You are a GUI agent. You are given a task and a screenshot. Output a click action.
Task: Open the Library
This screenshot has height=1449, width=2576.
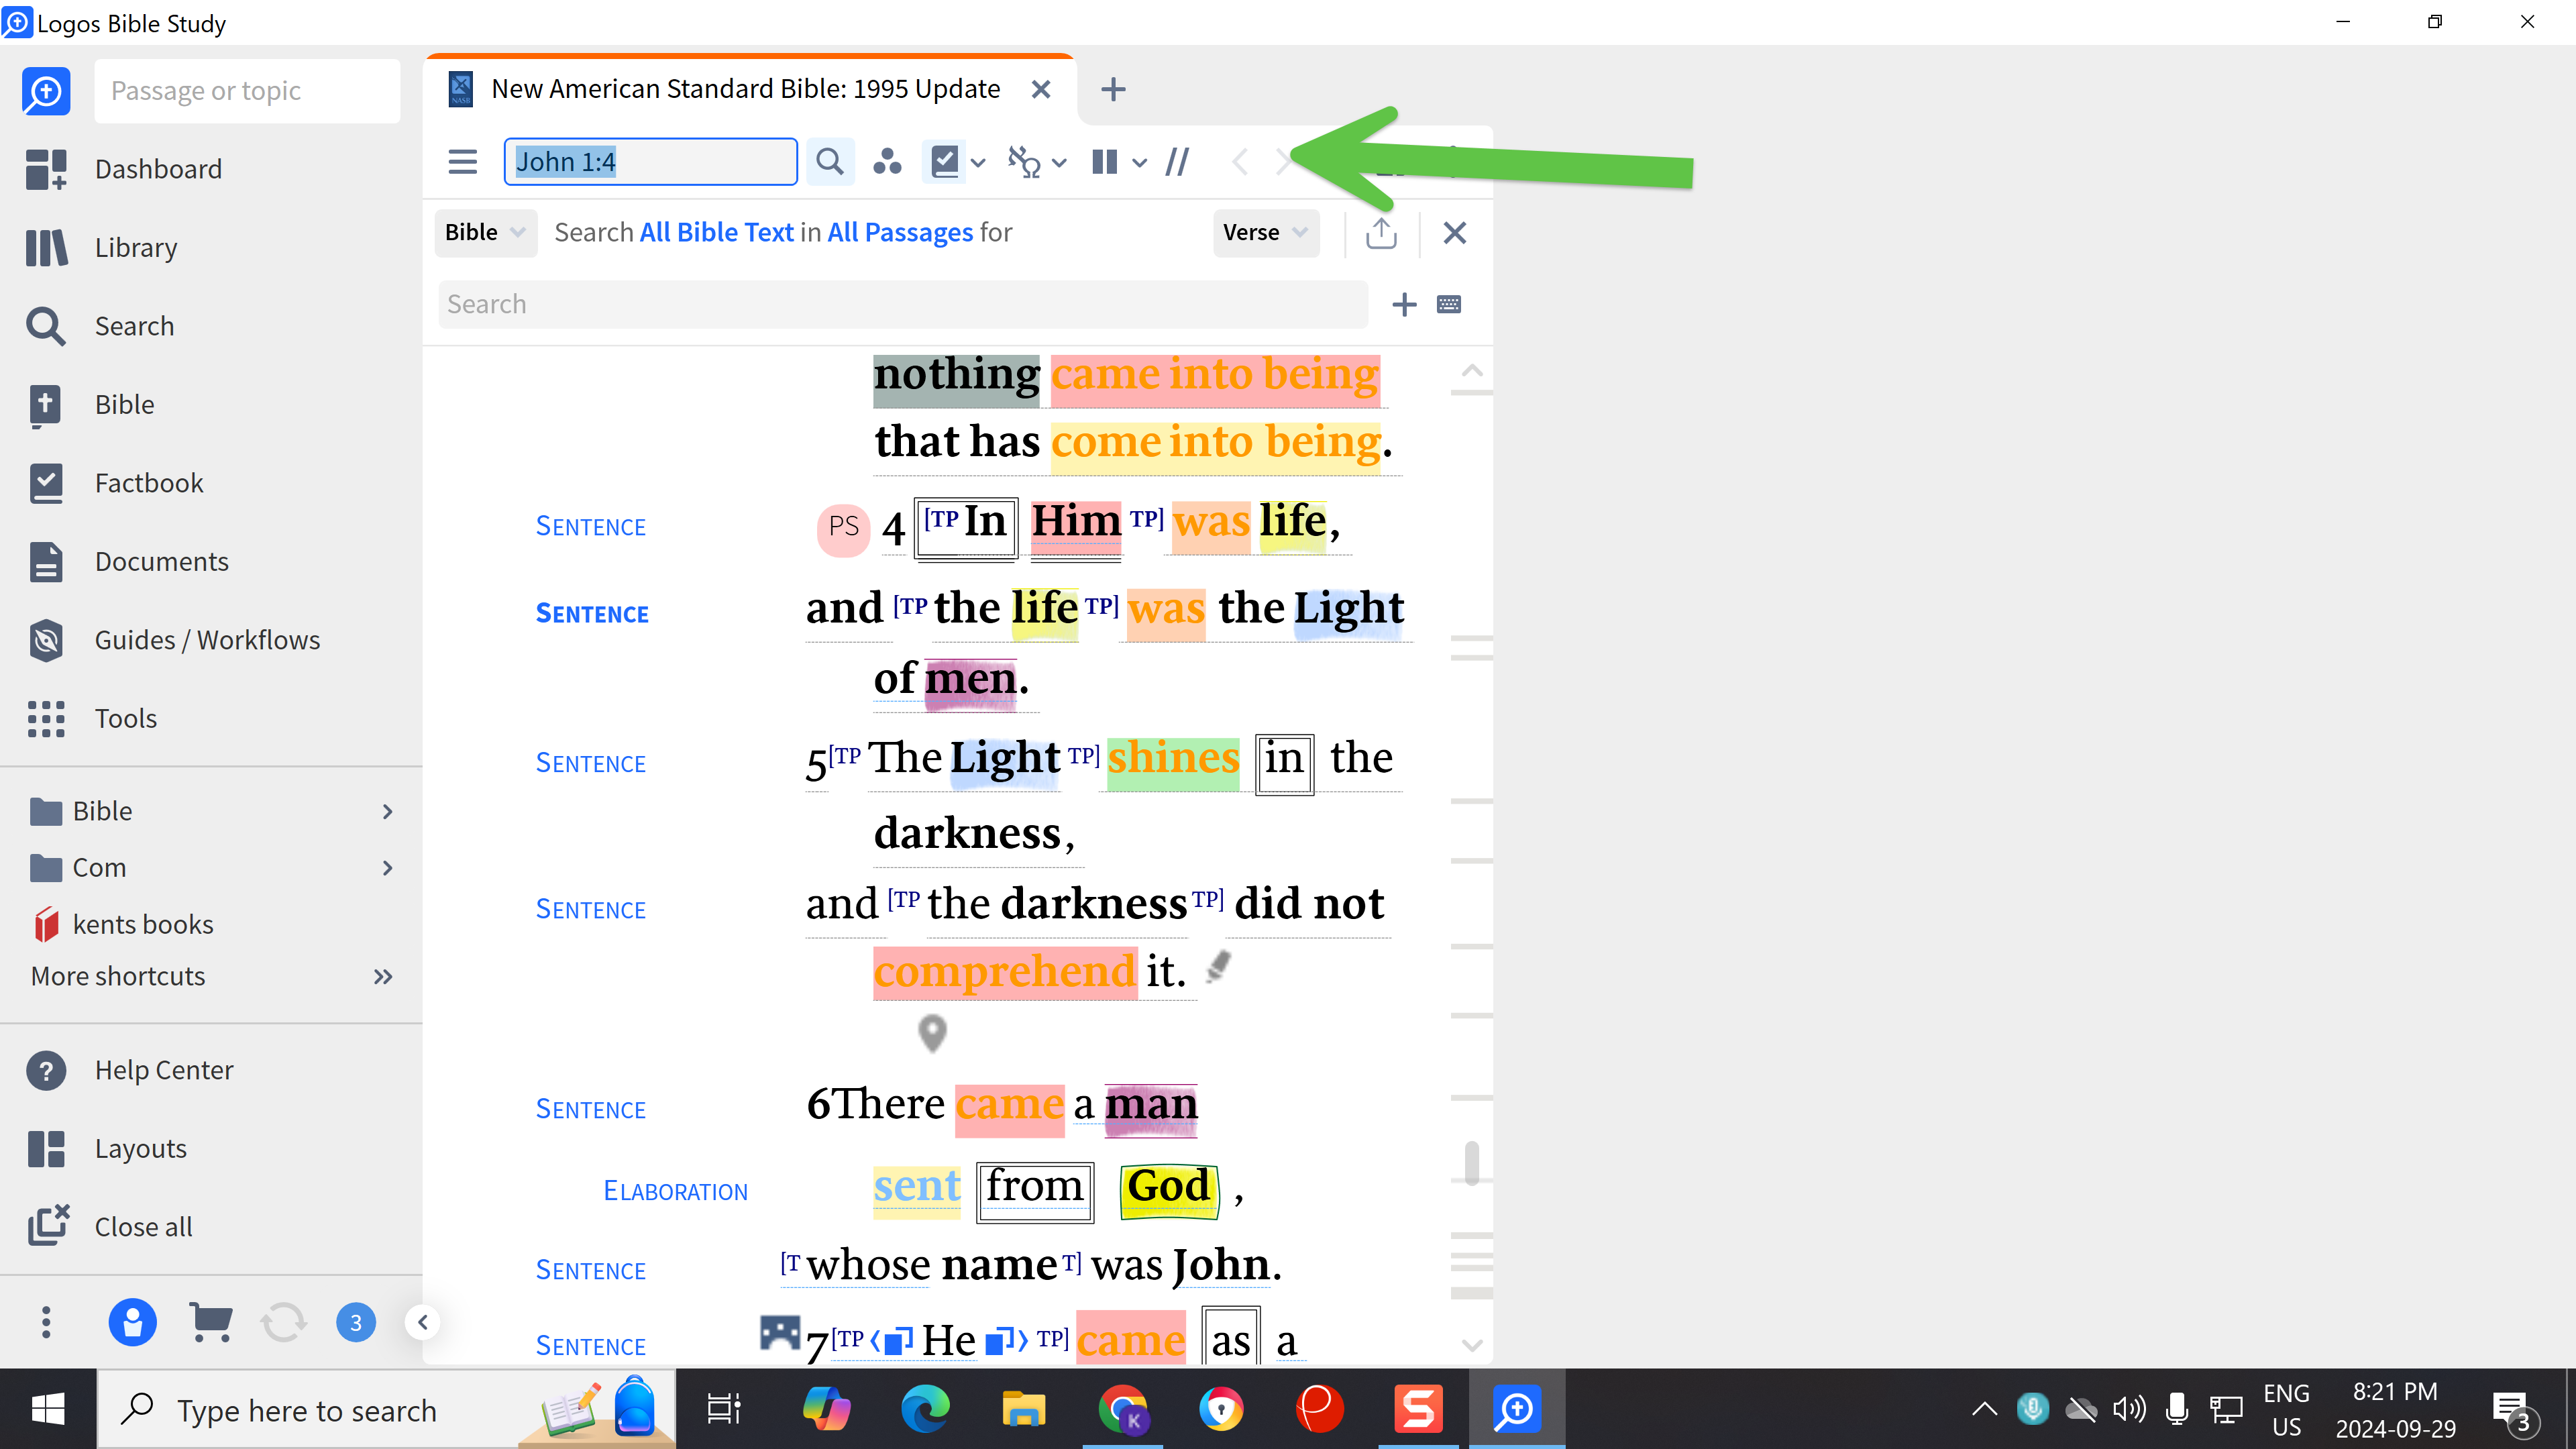(x=102, y=247)
